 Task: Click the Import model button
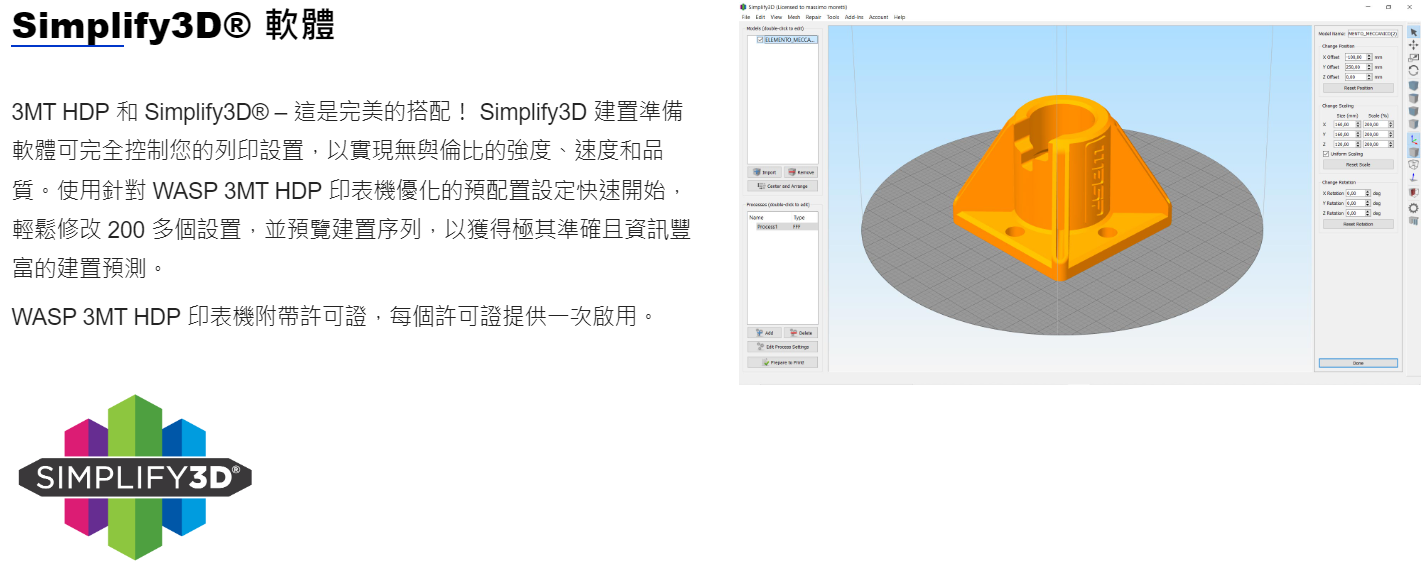coord(765,172)
